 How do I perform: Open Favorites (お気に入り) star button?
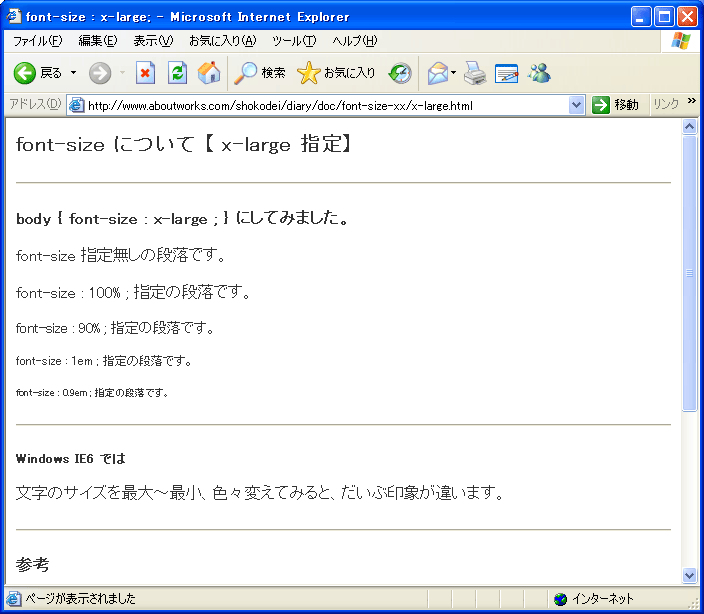coord(337,73)
